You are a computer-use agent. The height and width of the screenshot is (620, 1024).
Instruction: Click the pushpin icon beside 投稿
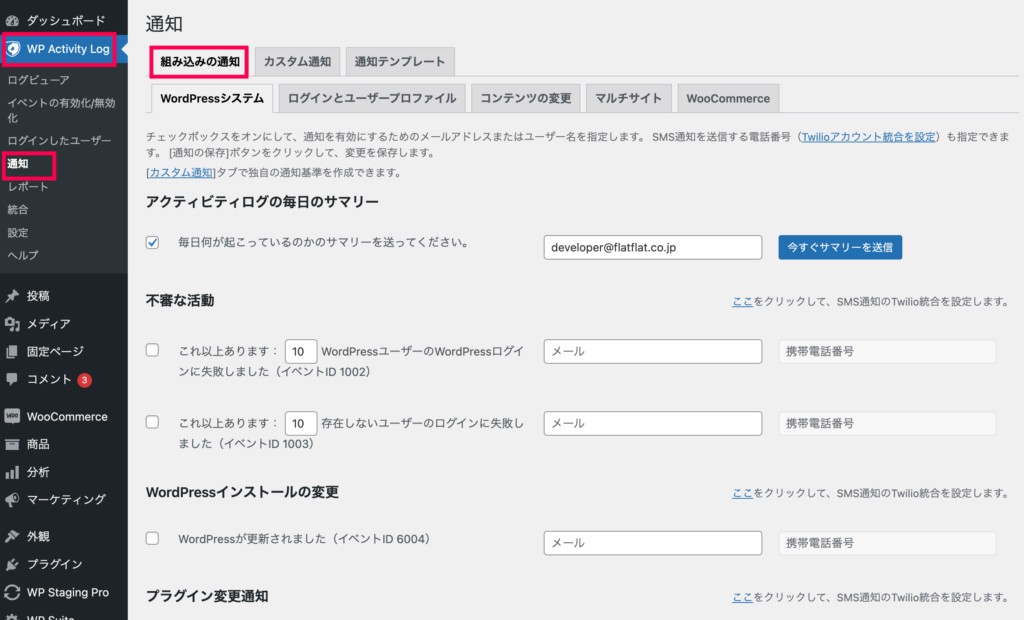pyautogui.click(x=12, y=296)
